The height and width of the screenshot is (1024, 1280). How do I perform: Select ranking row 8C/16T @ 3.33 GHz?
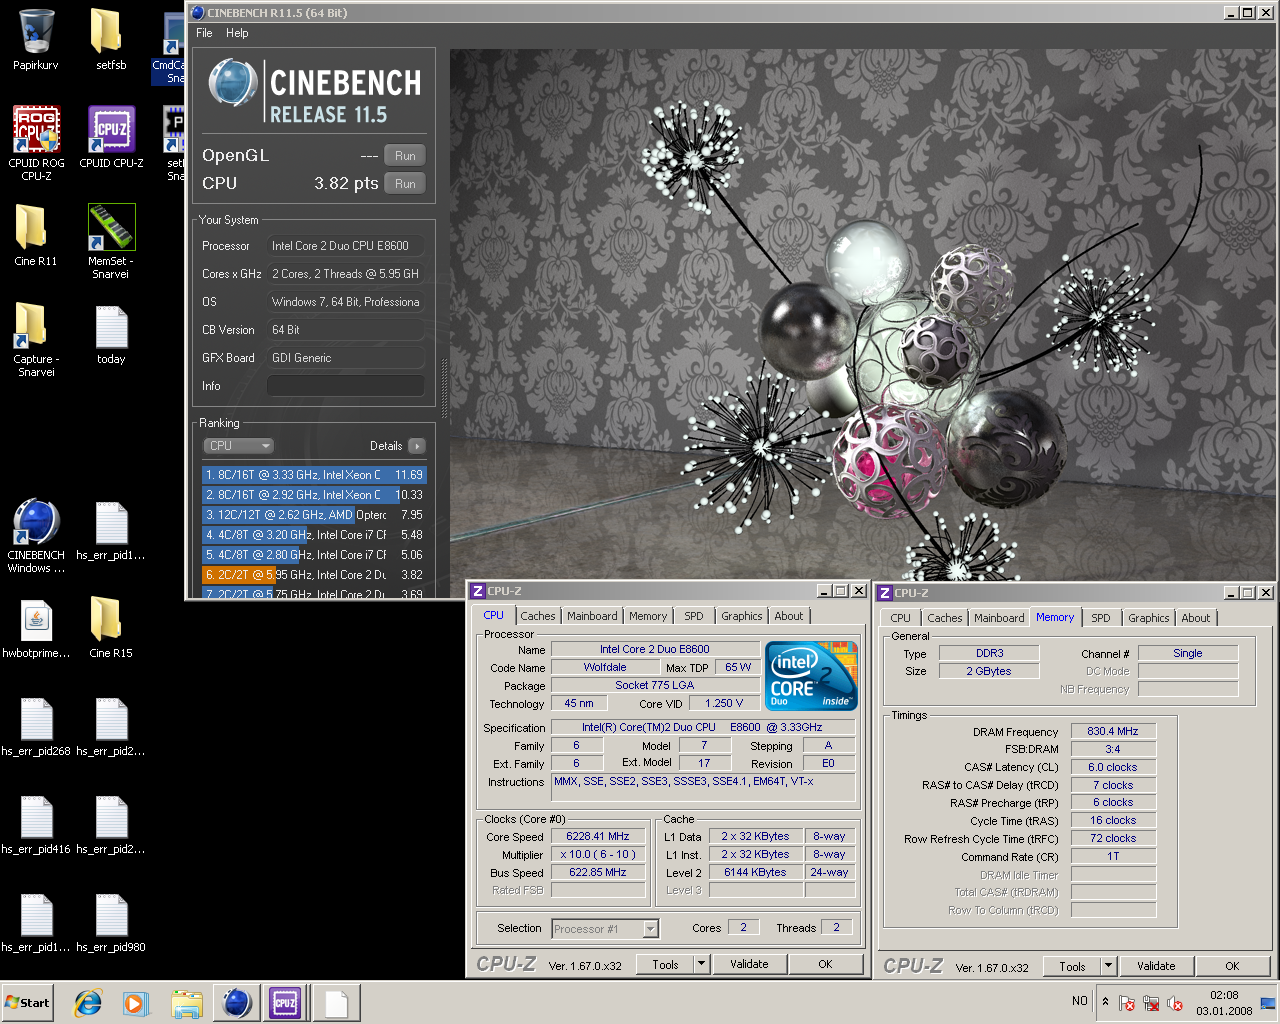tap(314, 475)
